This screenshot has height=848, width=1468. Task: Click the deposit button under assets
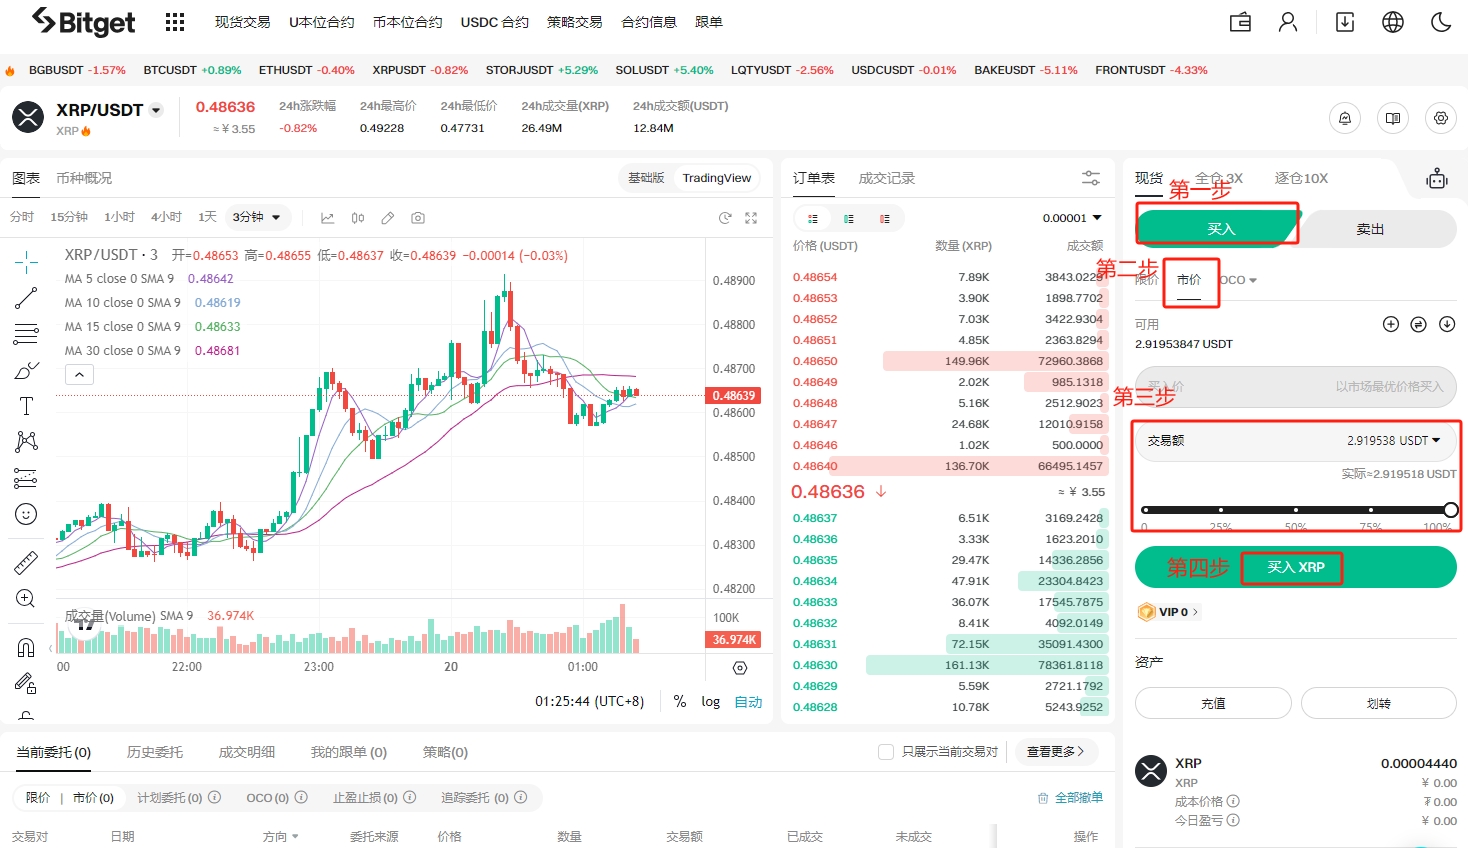tap(1213, 703)
